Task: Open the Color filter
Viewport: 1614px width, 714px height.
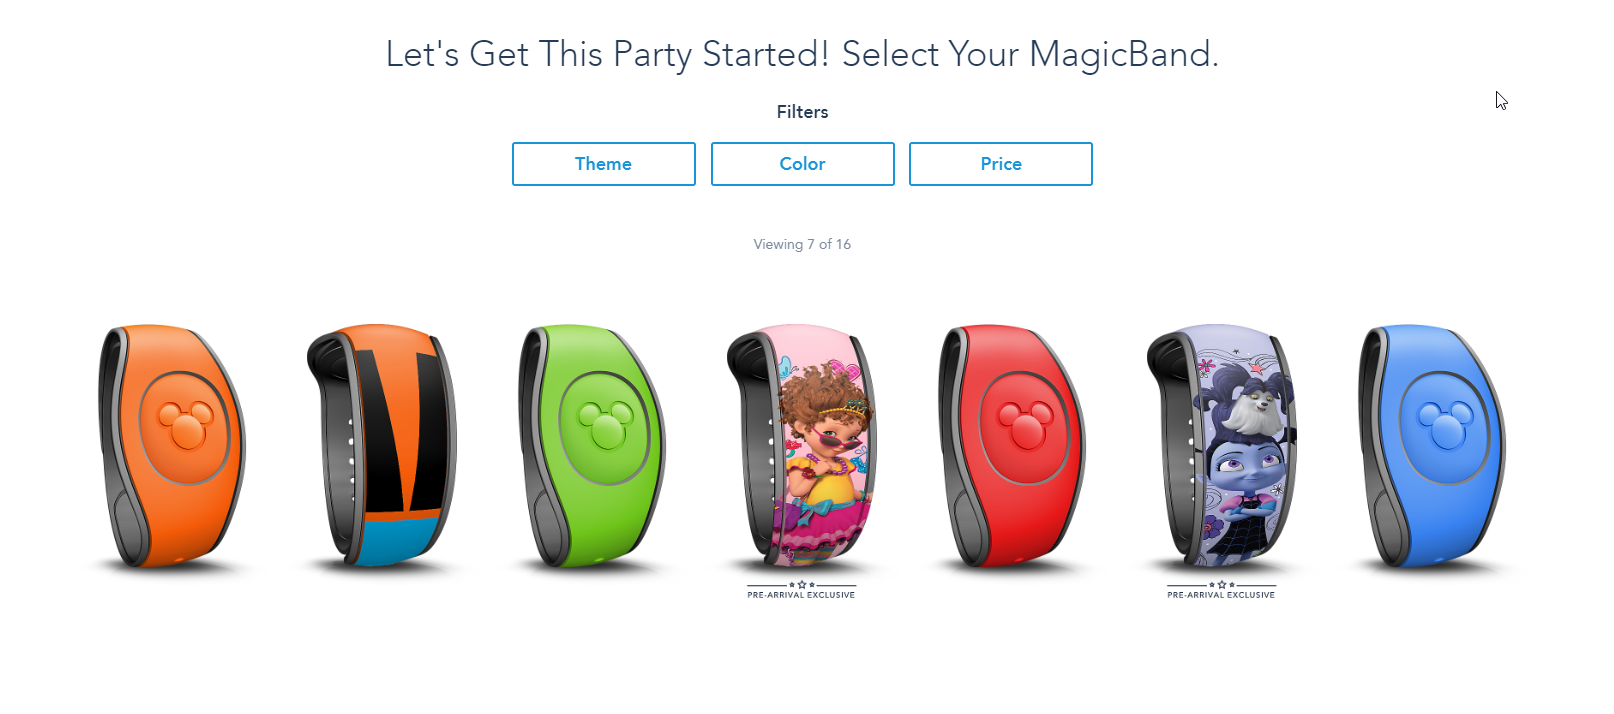Action: point(802,164)
